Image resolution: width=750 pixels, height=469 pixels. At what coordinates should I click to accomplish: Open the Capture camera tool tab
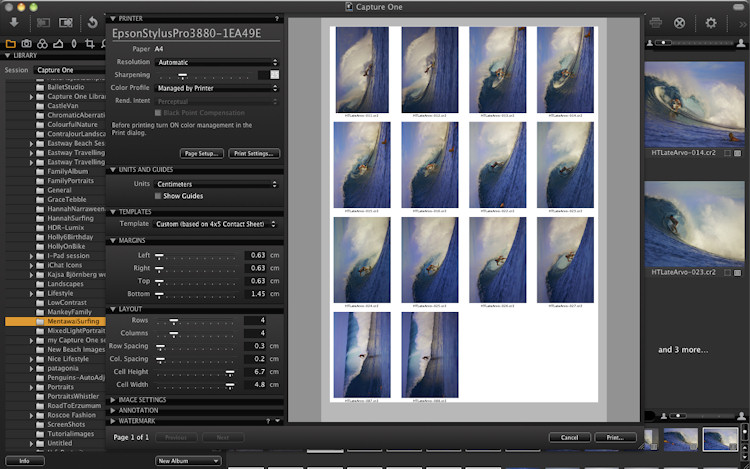click(x=26, y=44)
